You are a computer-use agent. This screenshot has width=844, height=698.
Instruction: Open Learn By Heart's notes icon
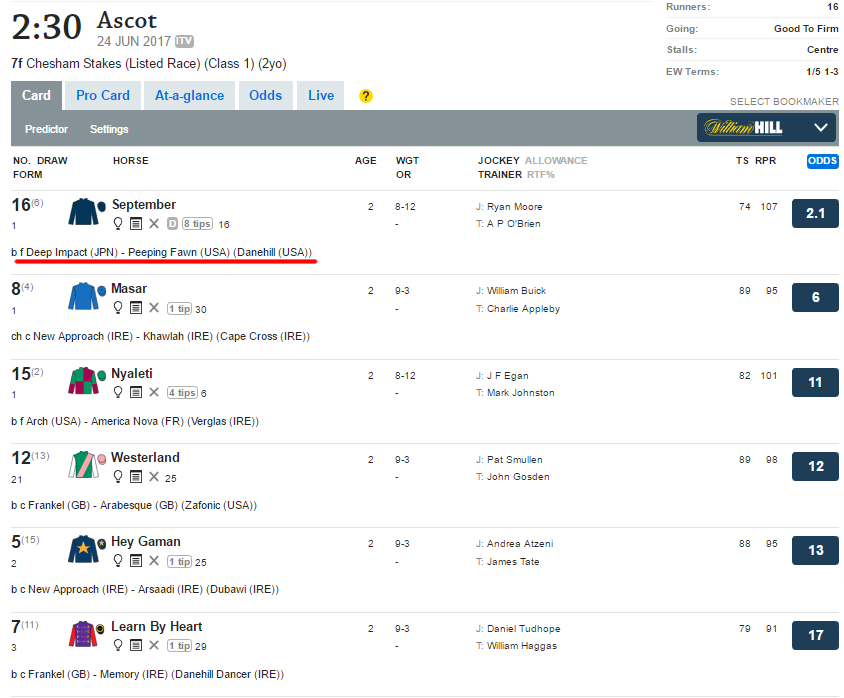pyautogui.click(x=136, y=646)
